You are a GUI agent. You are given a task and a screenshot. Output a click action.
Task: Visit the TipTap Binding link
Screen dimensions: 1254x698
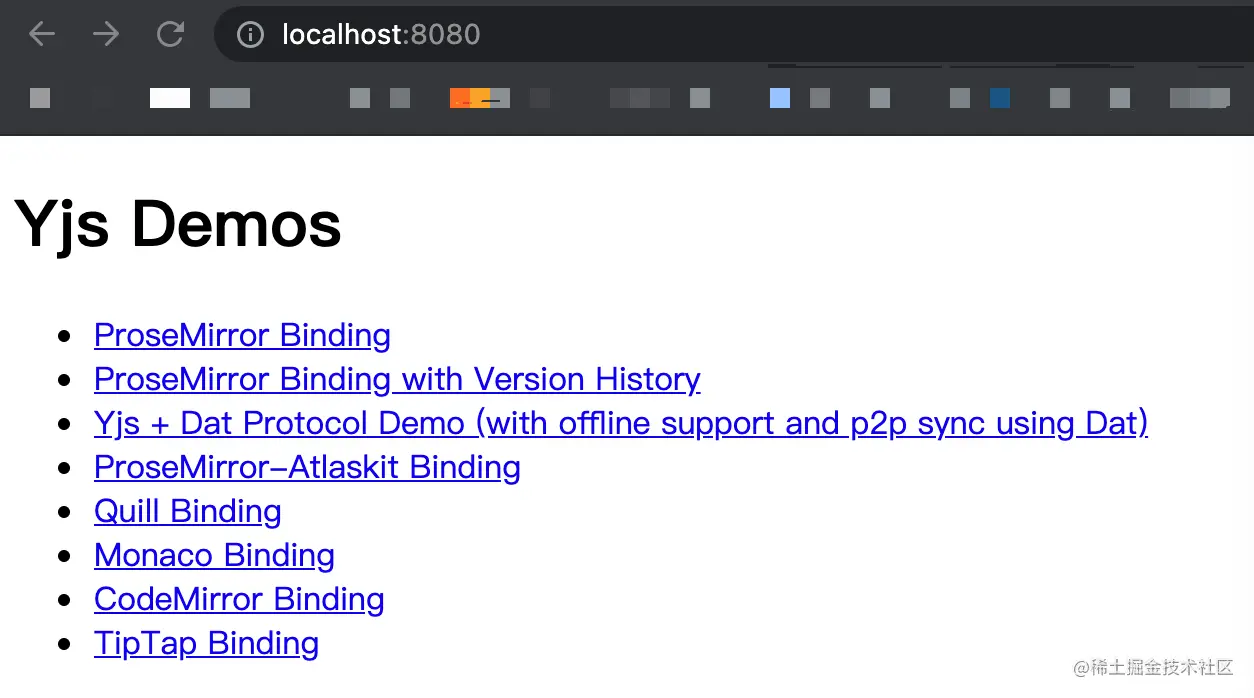tap(206, 643)
